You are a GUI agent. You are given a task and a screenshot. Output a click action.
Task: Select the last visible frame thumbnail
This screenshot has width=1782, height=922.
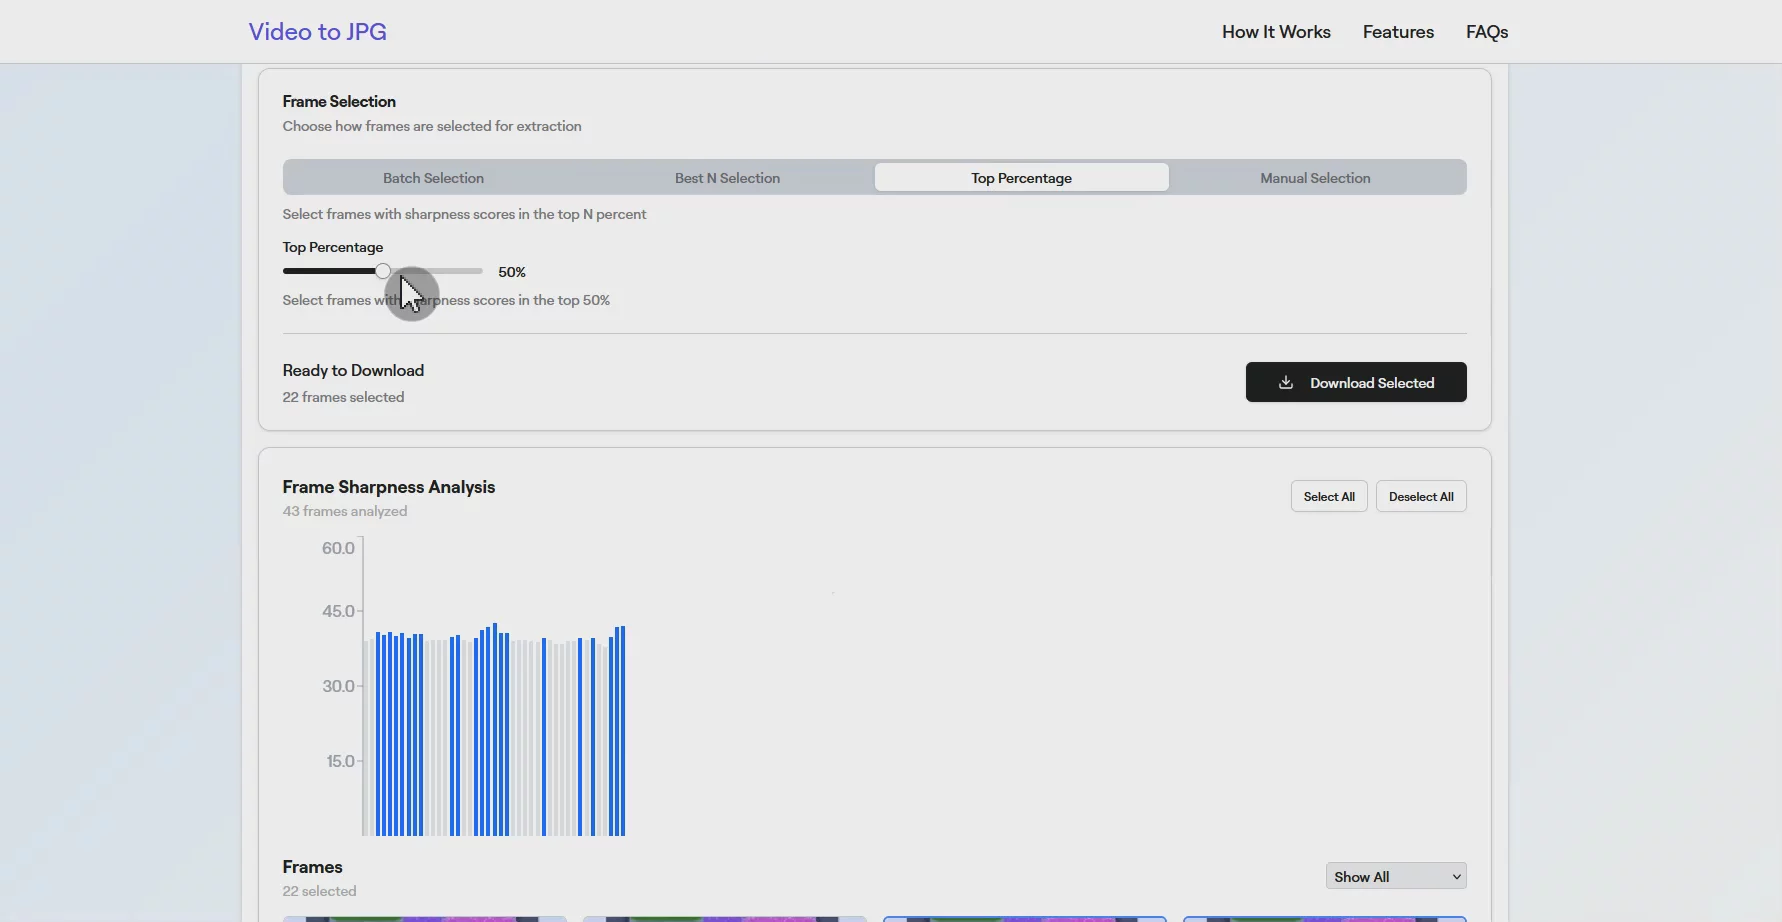click(x=1324, y=918)
